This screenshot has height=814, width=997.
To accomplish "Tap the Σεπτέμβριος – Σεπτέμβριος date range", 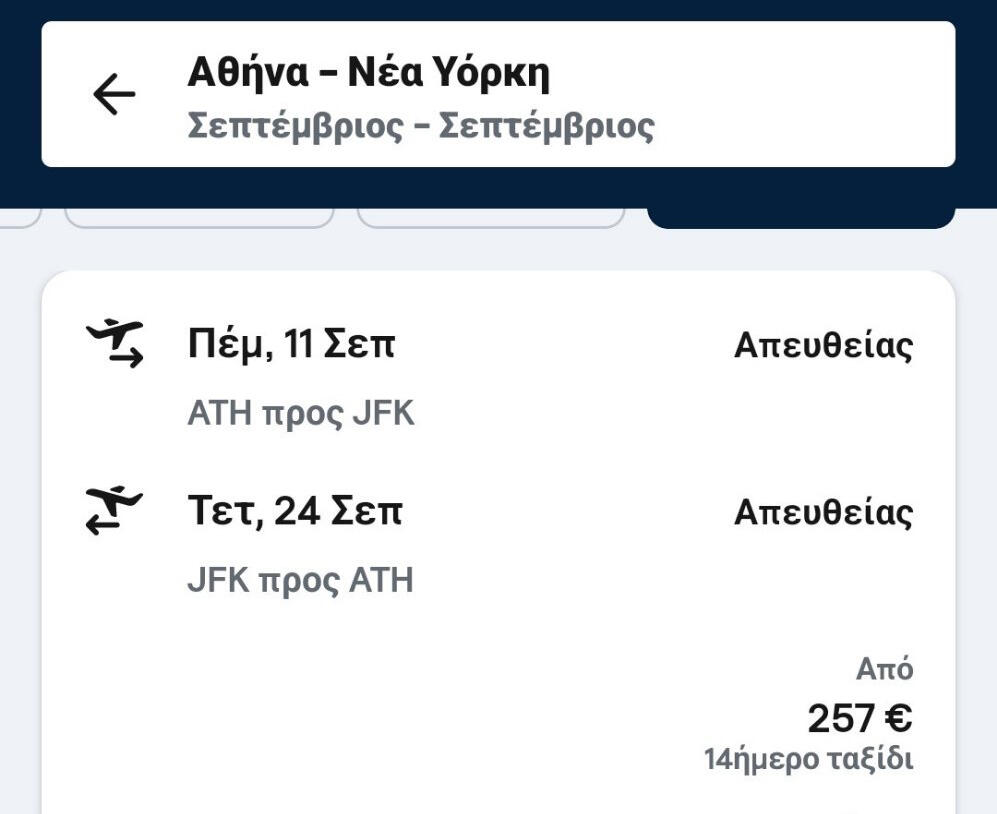I will pyautogui.click(x=420, y=127).
